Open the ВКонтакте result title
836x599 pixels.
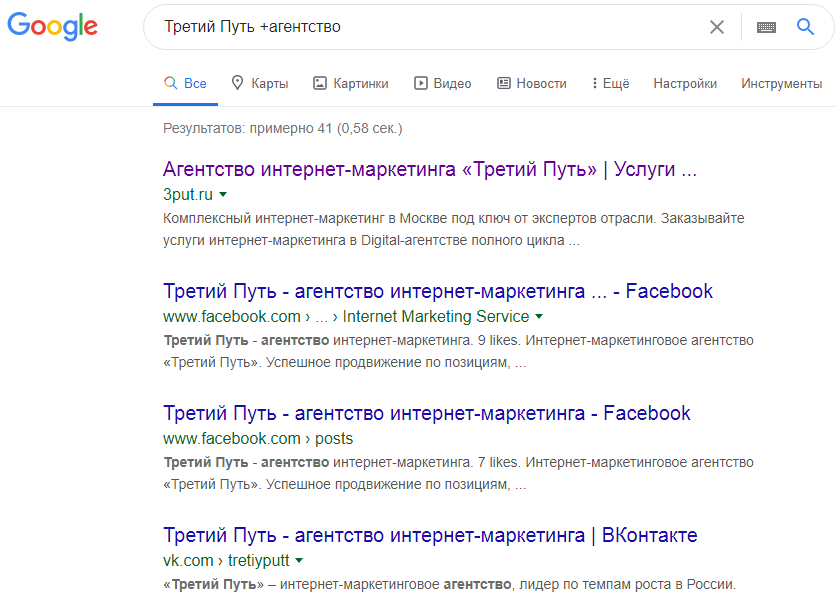pyautogui.click(x=430, y=535)
